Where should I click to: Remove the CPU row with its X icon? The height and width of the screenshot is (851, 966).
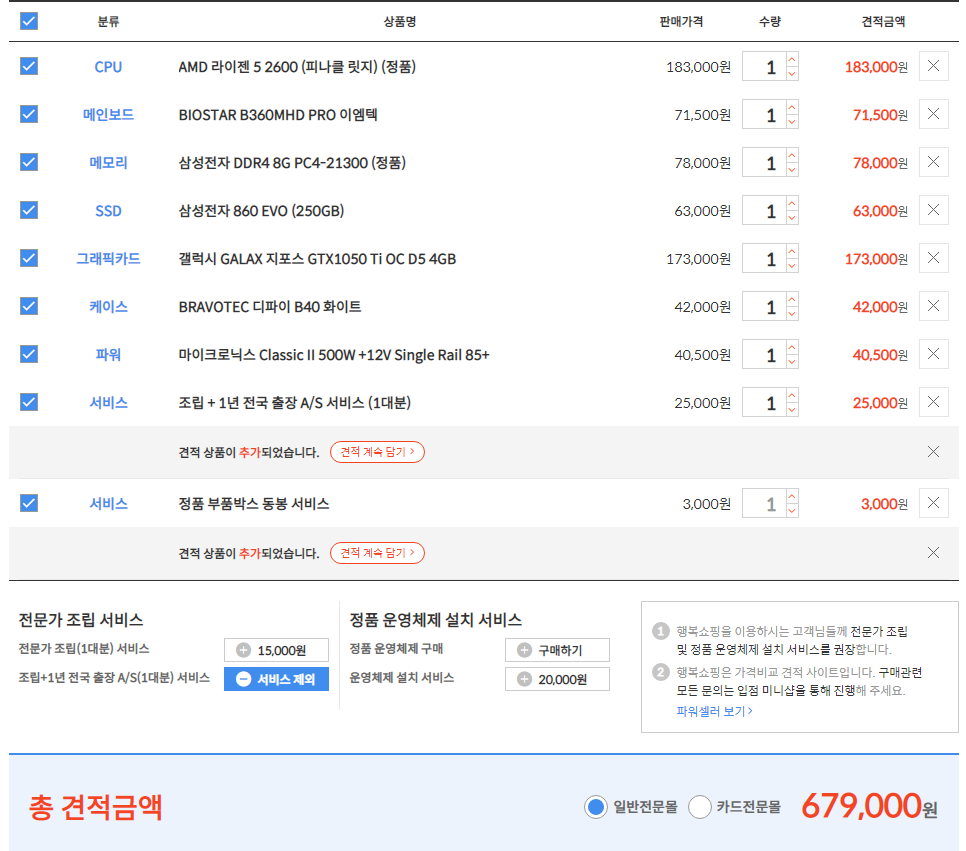(933, 66)
